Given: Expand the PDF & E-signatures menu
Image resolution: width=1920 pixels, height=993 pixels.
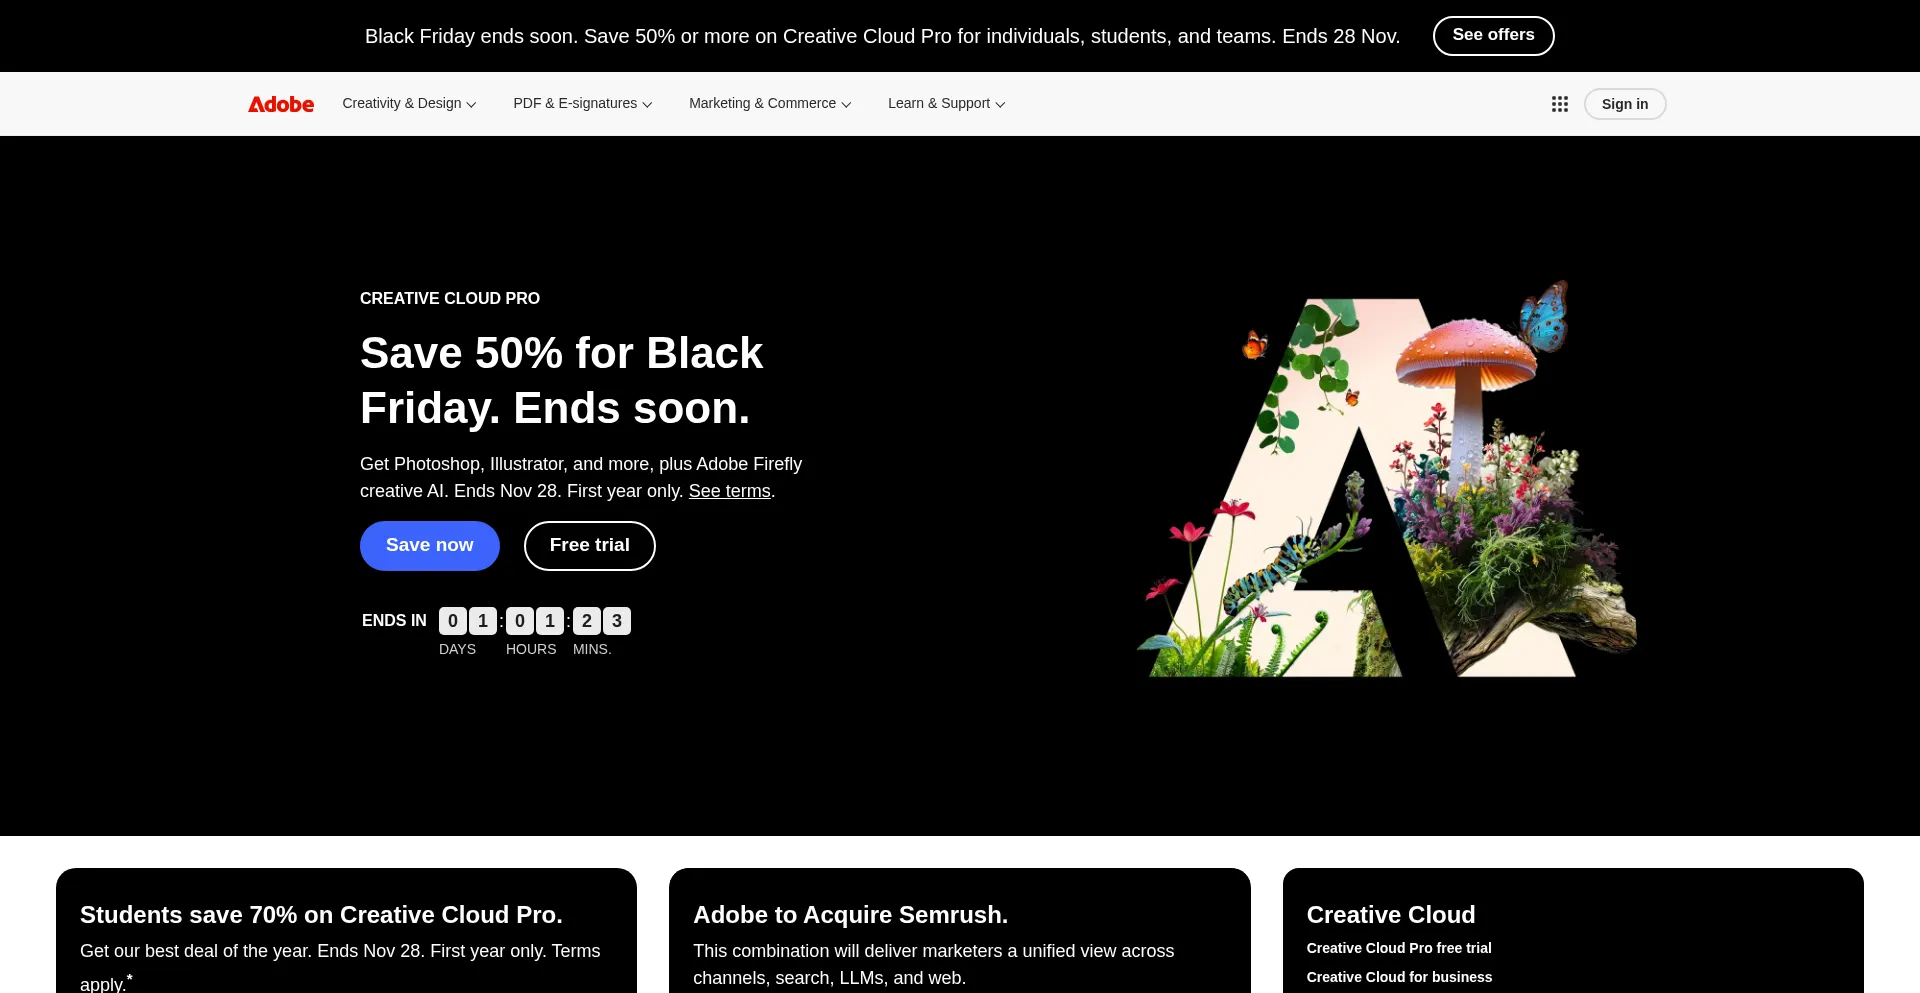Looking at the screenshot, I should [x=583, y=104].
